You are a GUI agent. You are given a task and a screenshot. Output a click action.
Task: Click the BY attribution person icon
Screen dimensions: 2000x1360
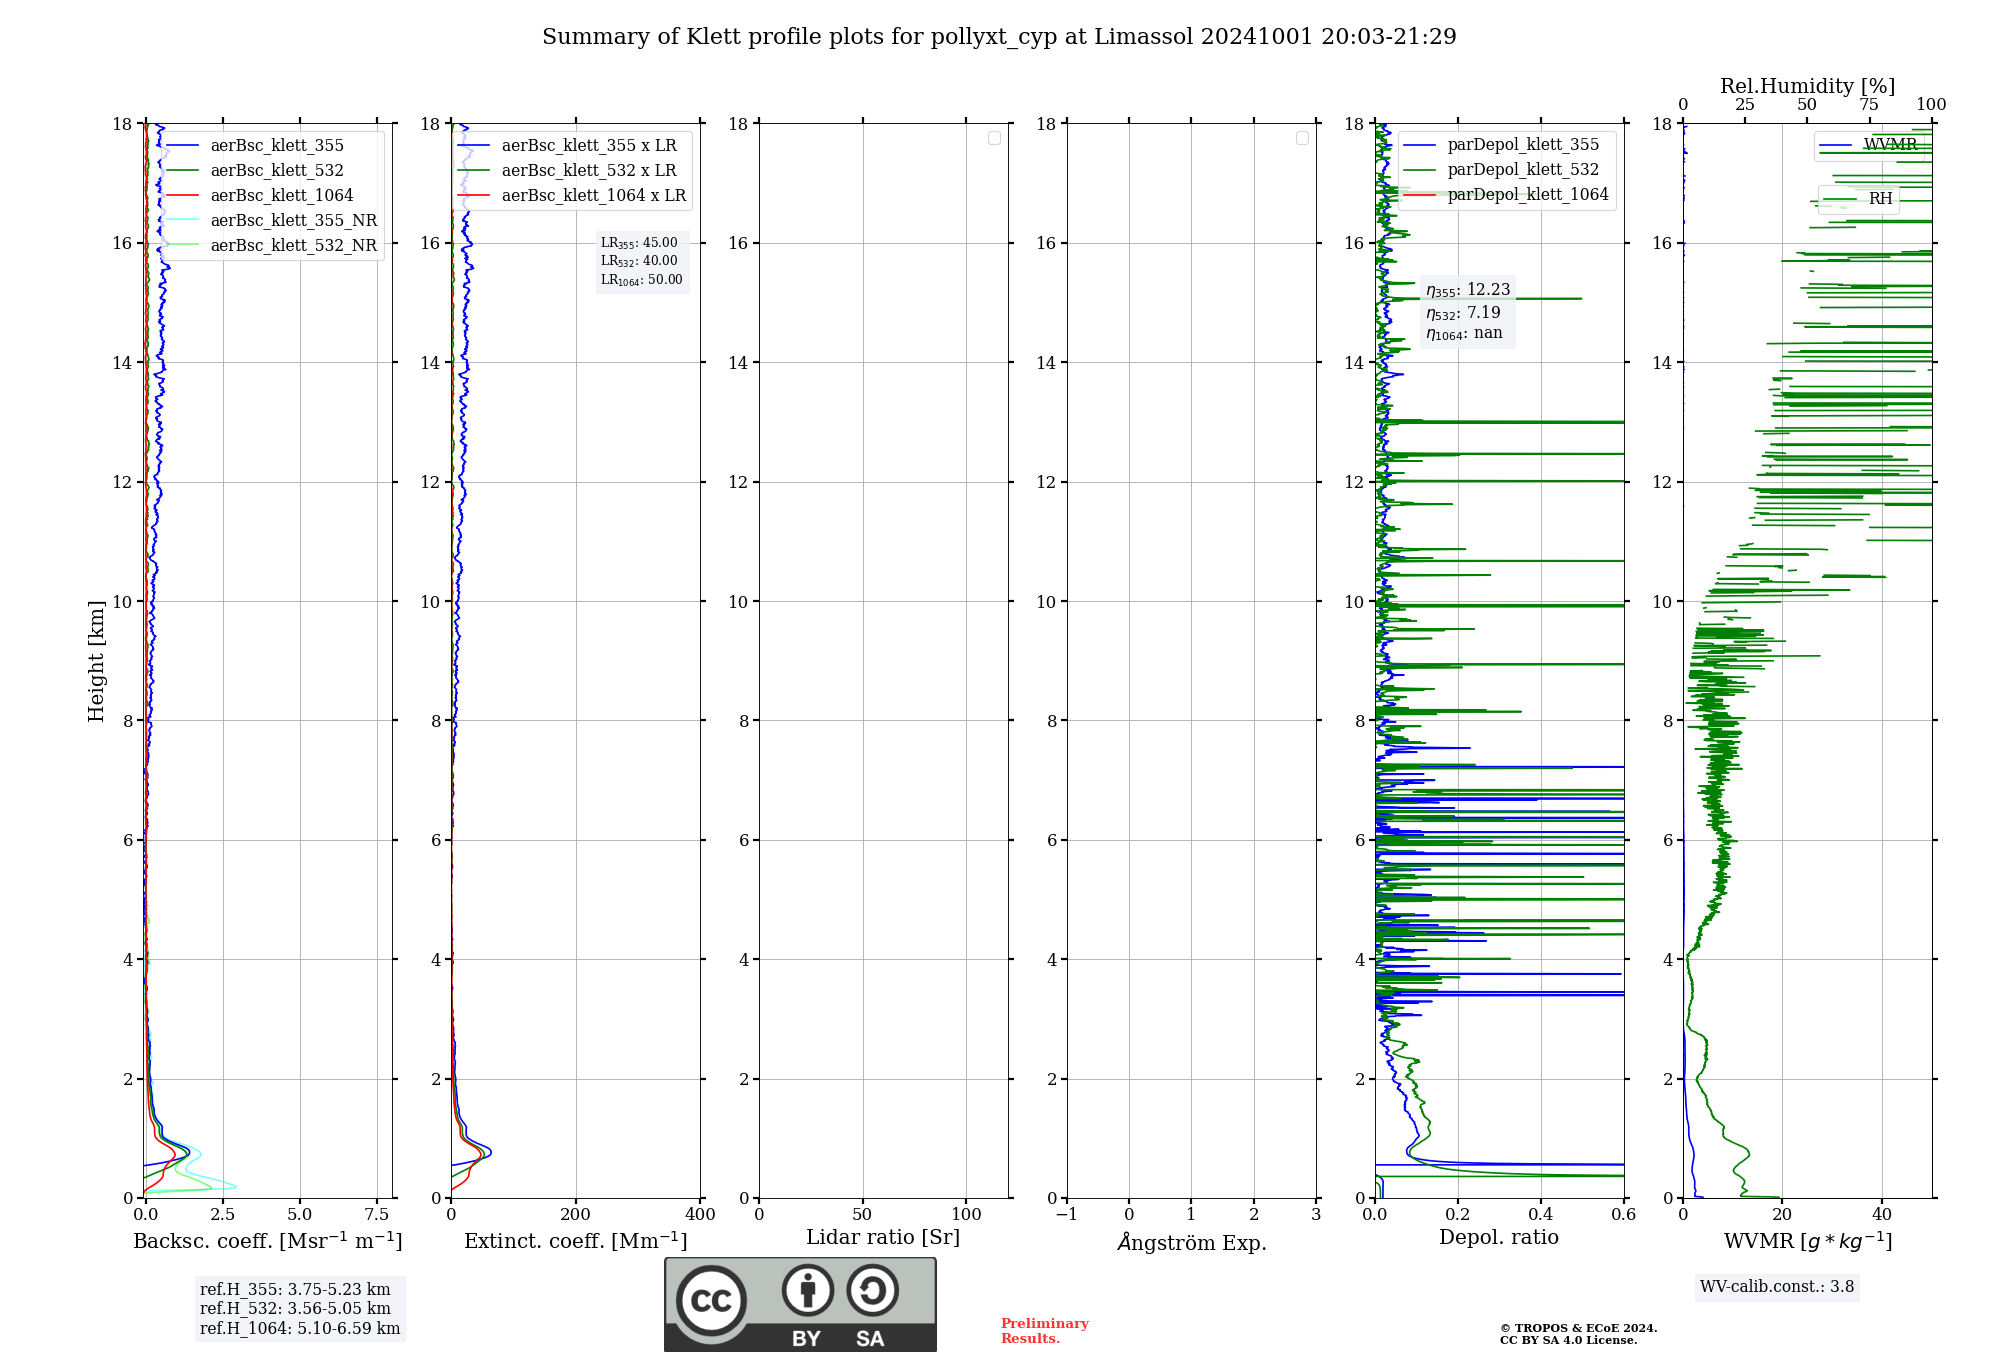[808, 1290]
